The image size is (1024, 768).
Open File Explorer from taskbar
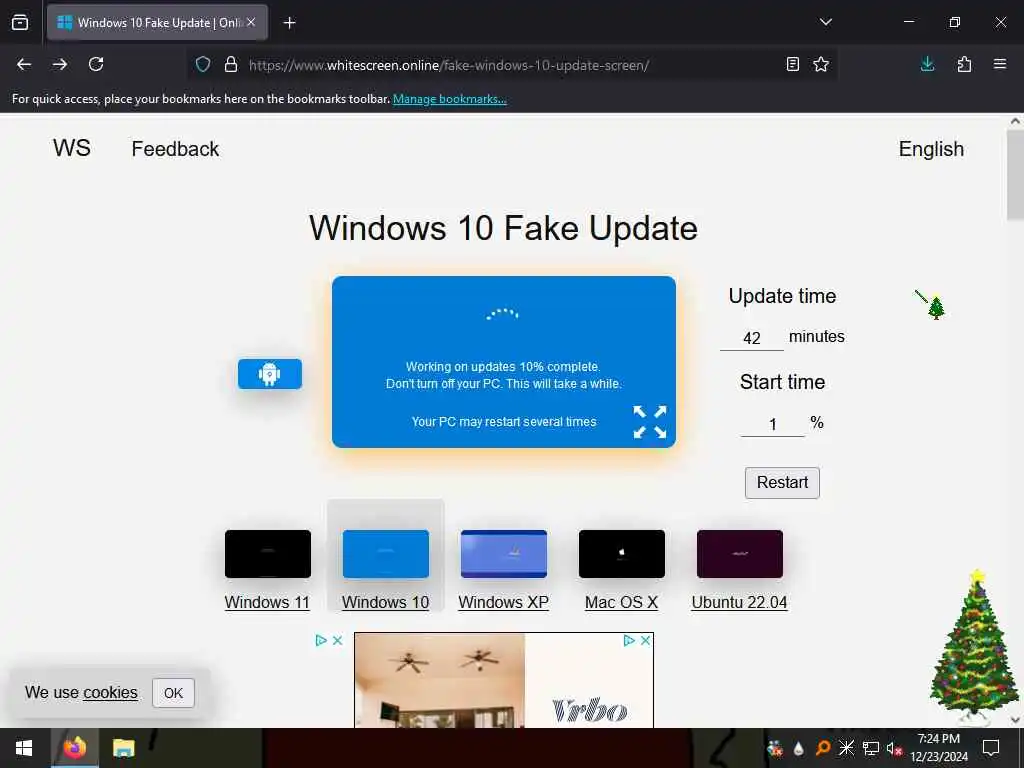click(x=123, y=748)
